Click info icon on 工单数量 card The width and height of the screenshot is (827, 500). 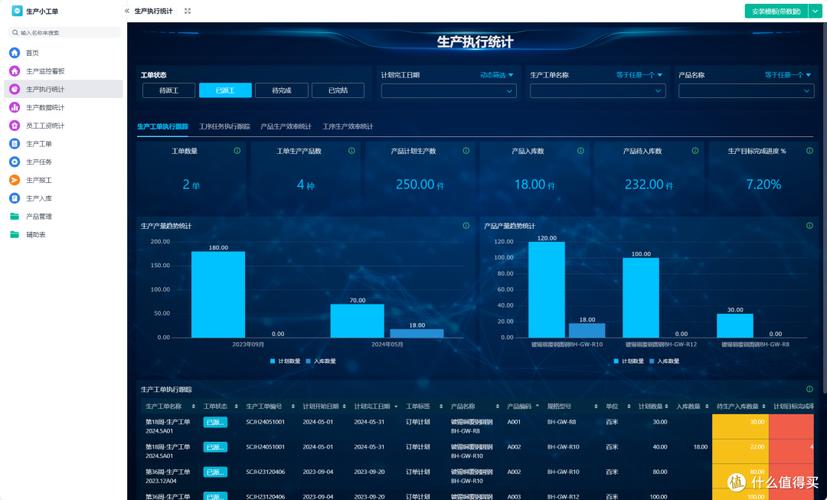[237, 151]
